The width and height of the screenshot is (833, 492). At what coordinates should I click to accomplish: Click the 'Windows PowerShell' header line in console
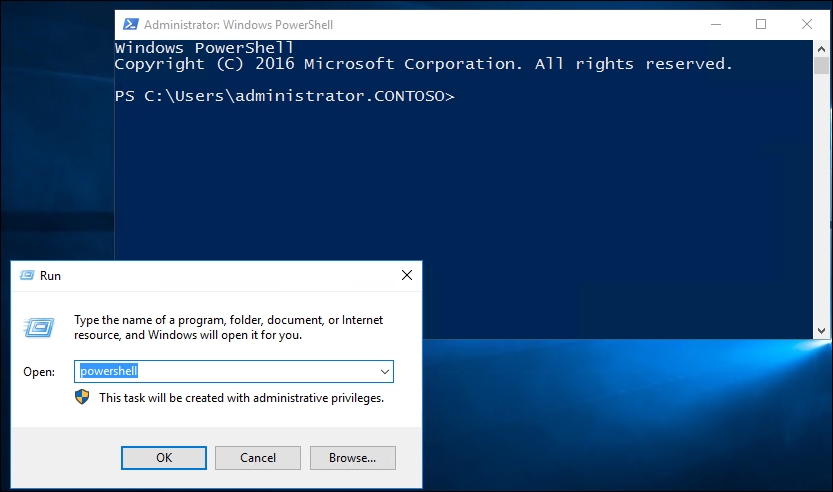(204, 48)
